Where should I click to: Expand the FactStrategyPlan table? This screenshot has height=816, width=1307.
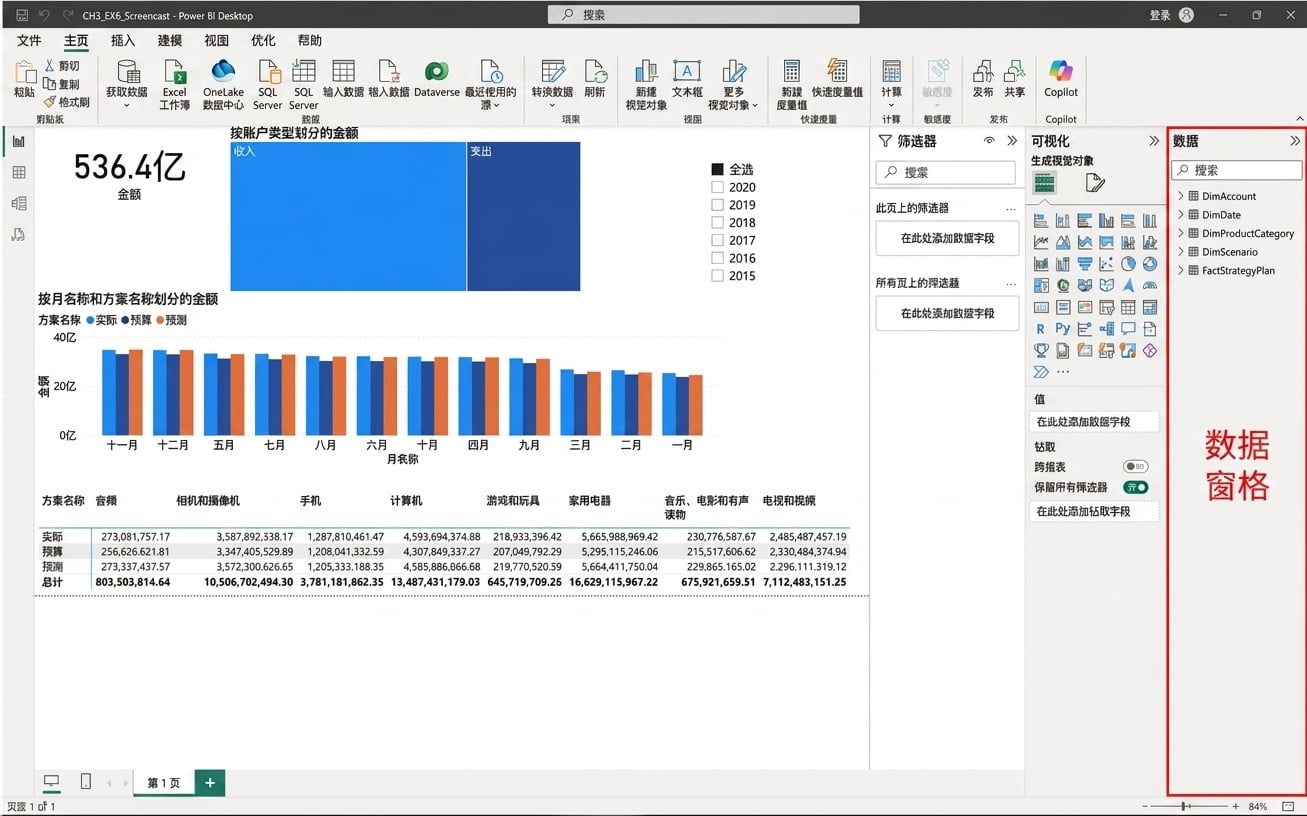(x=1181, y=271)
